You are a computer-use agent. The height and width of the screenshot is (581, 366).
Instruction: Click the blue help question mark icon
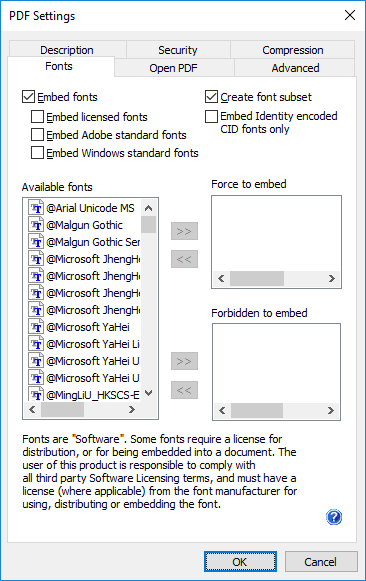click(334, 517)
